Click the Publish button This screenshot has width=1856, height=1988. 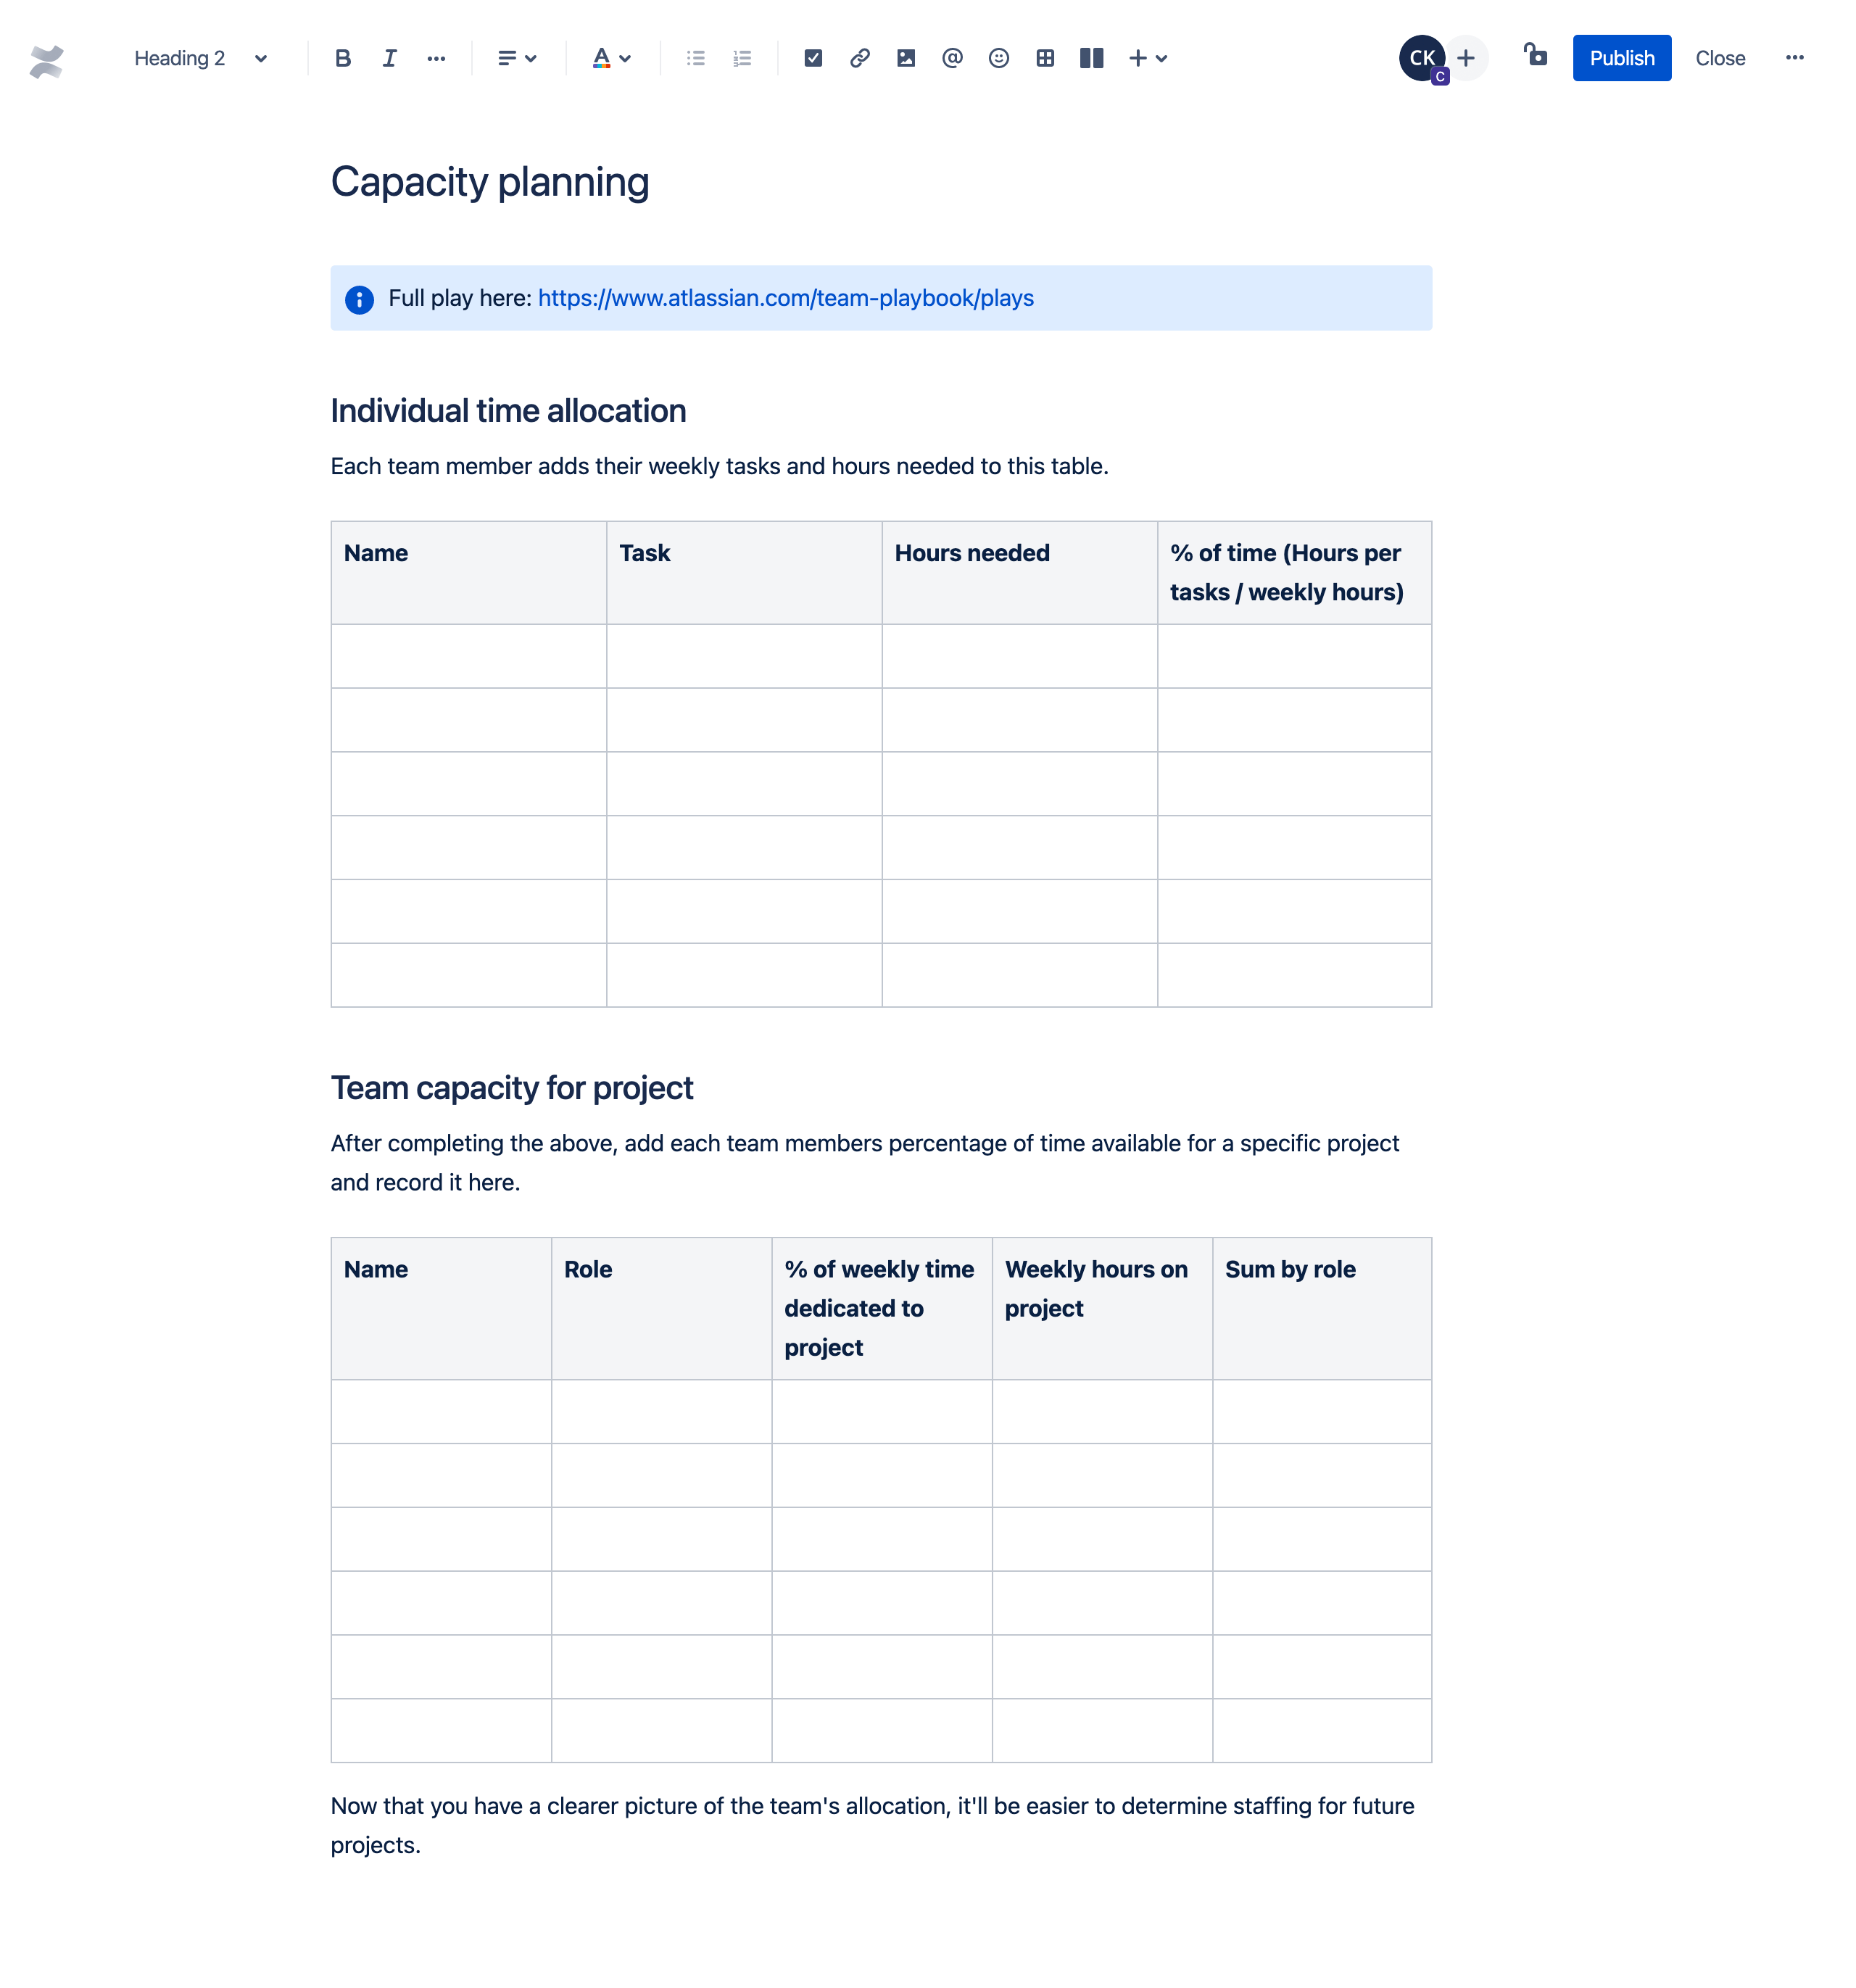pos(1619,57)
